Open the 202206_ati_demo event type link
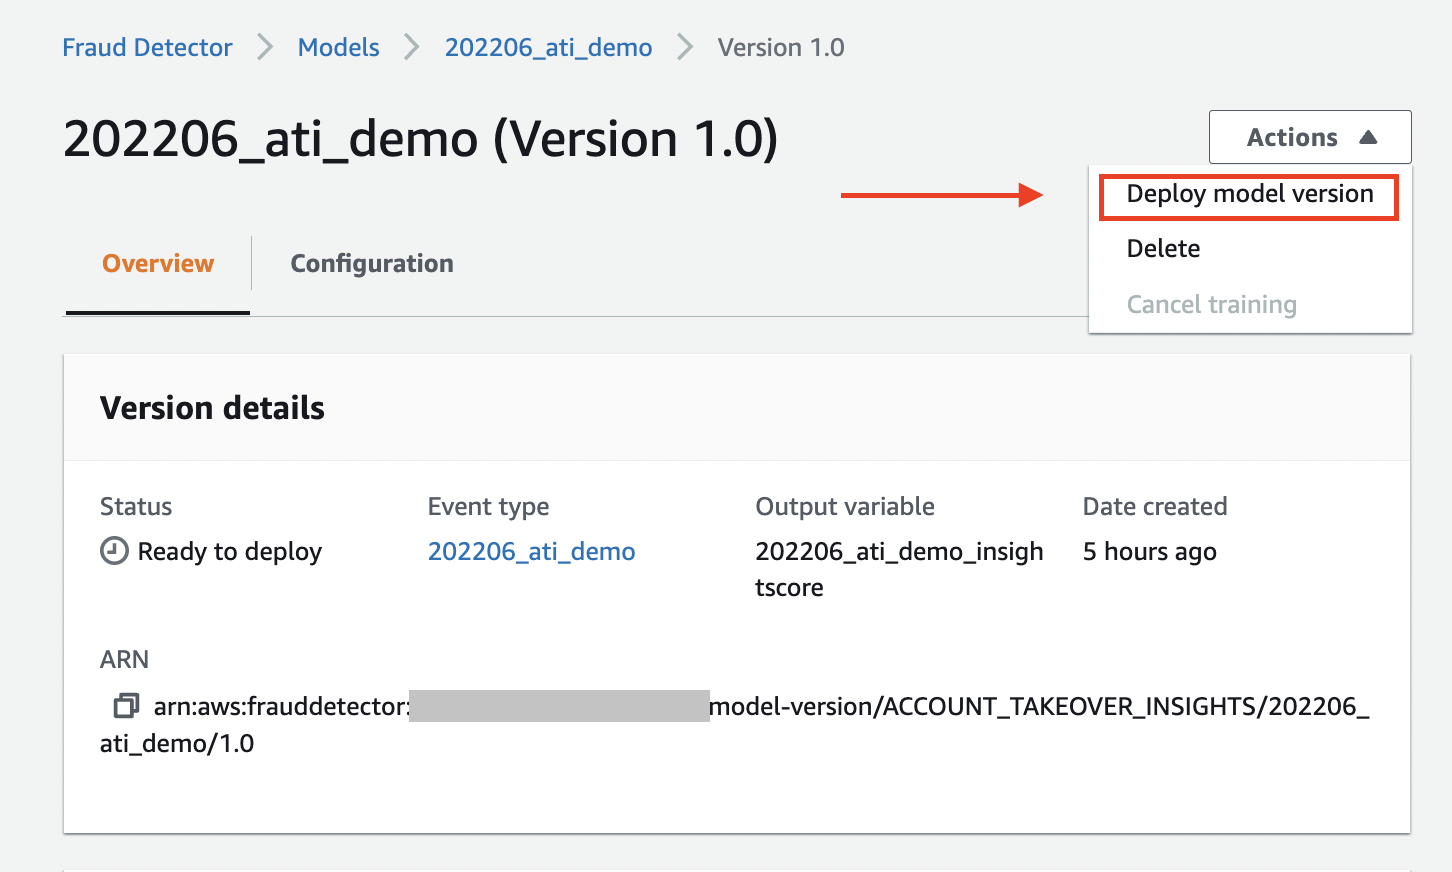 [532, 551]
